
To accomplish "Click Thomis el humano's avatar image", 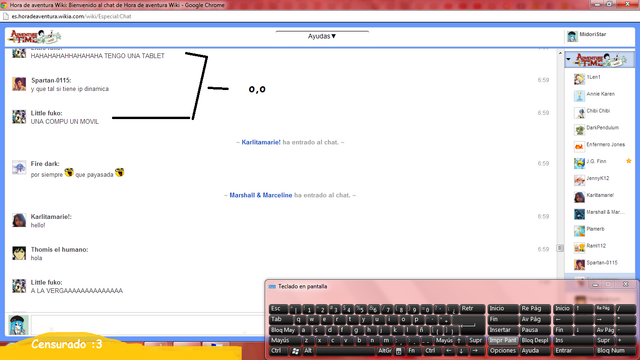I will coord(19,253).
